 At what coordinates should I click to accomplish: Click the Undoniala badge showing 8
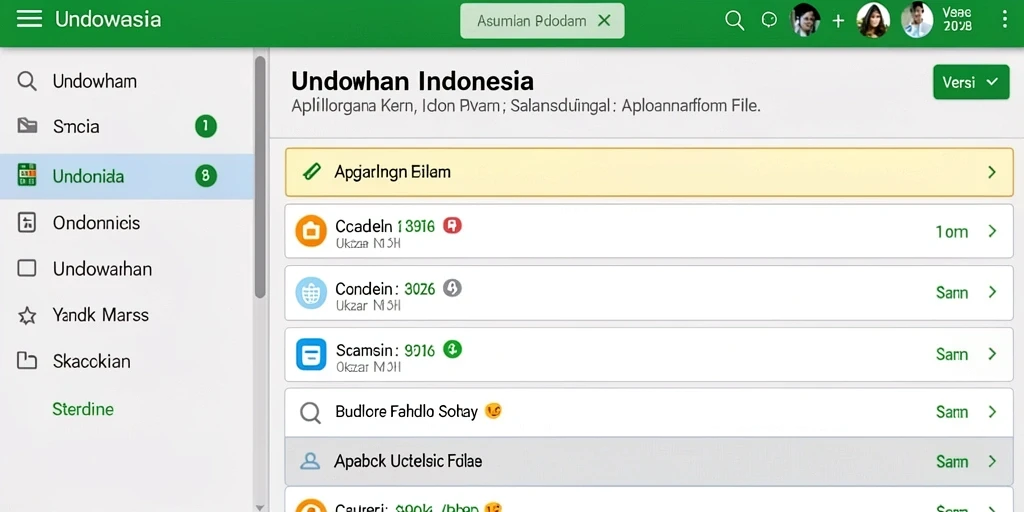point(206,176)
